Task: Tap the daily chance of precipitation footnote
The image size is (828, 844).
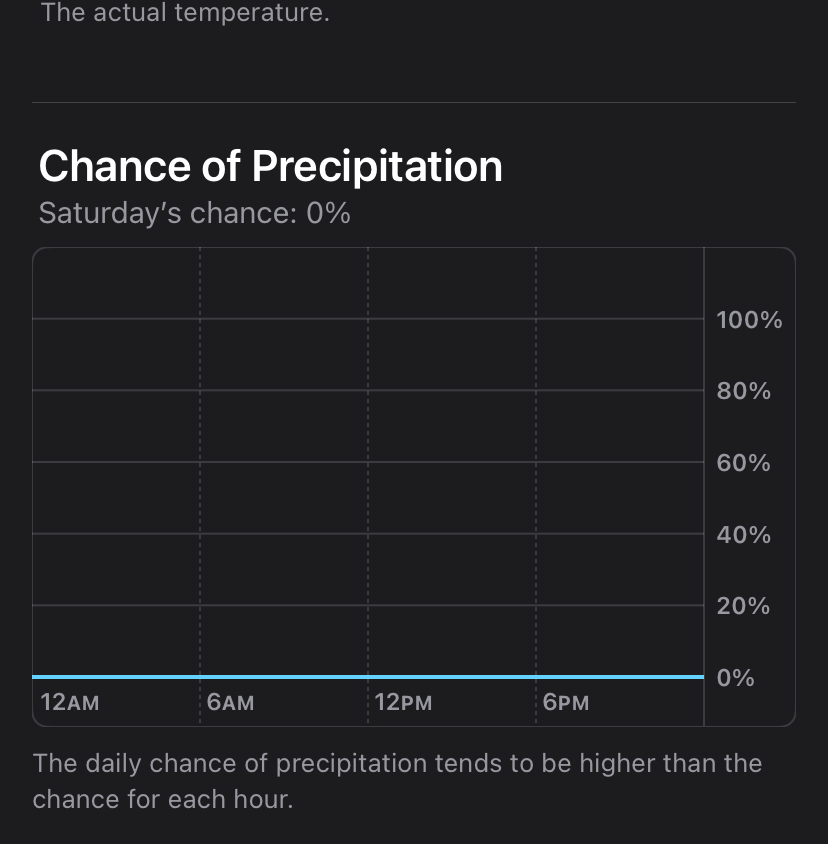Action: click(397, 781)
